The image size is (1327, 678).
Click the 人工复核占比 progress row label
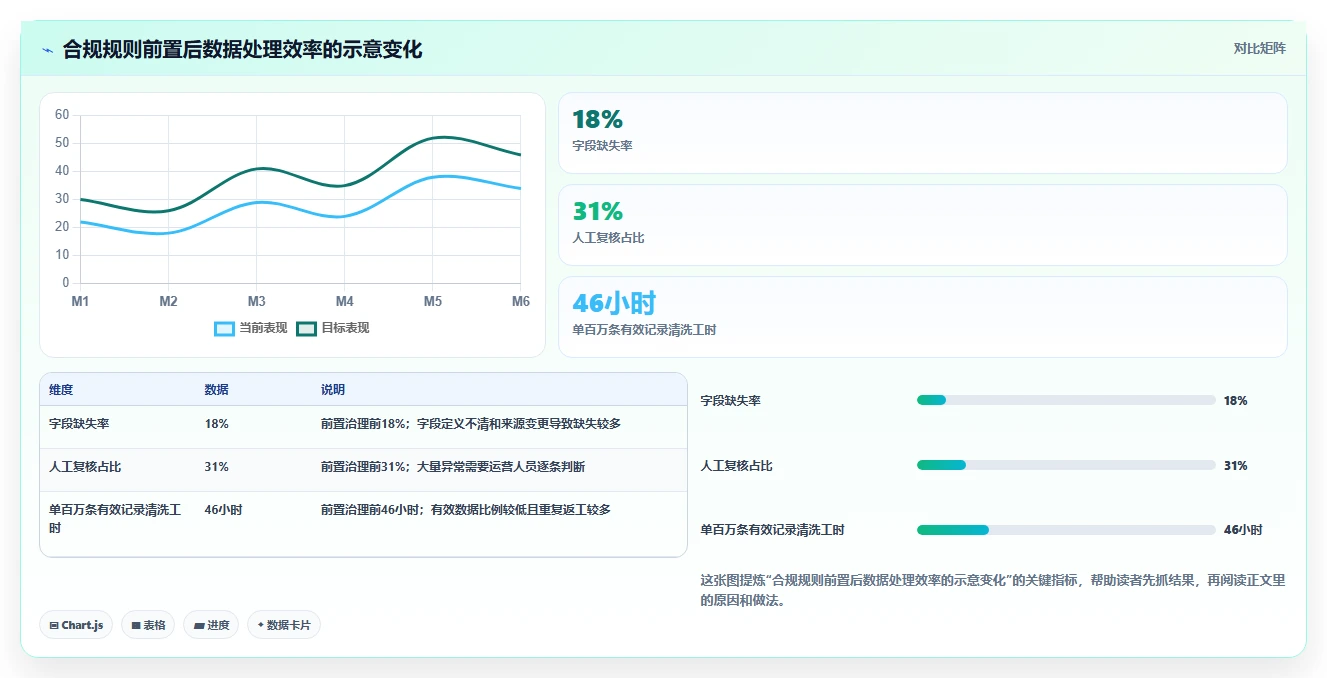coord(737,466)
